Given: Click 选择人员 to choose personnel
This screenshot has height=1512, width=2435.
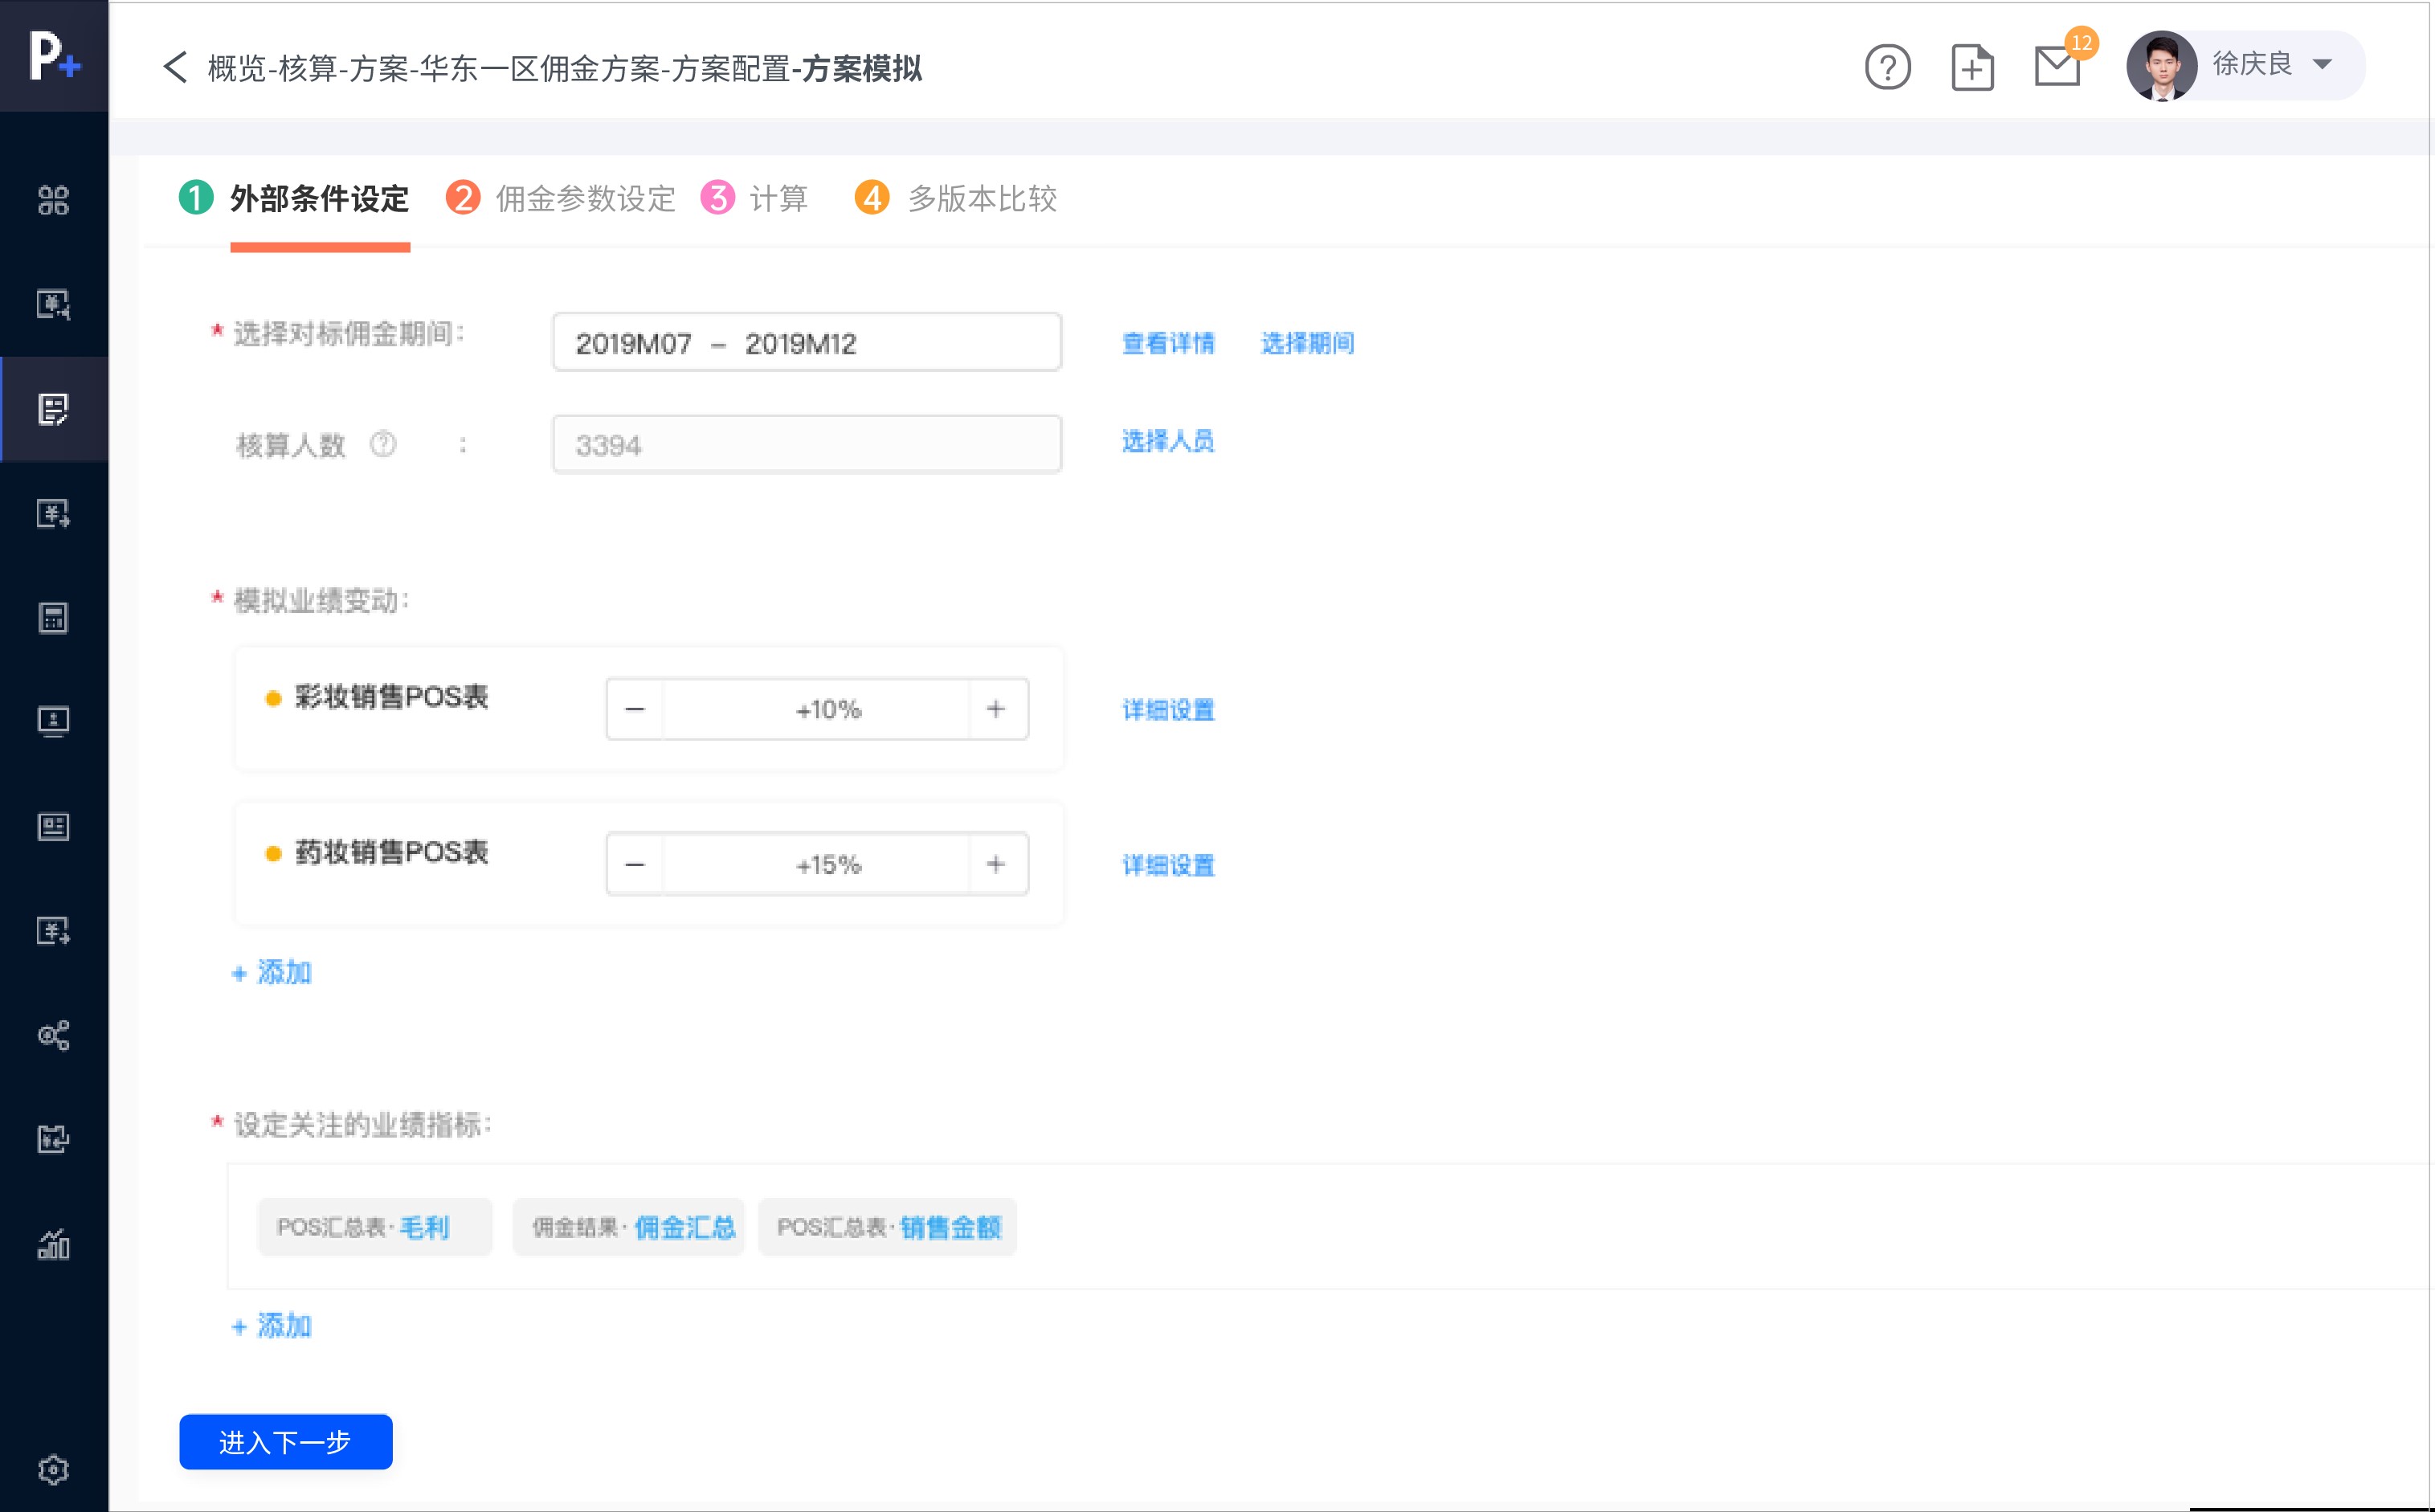Looking at the screenshot, I should 1168,442.
